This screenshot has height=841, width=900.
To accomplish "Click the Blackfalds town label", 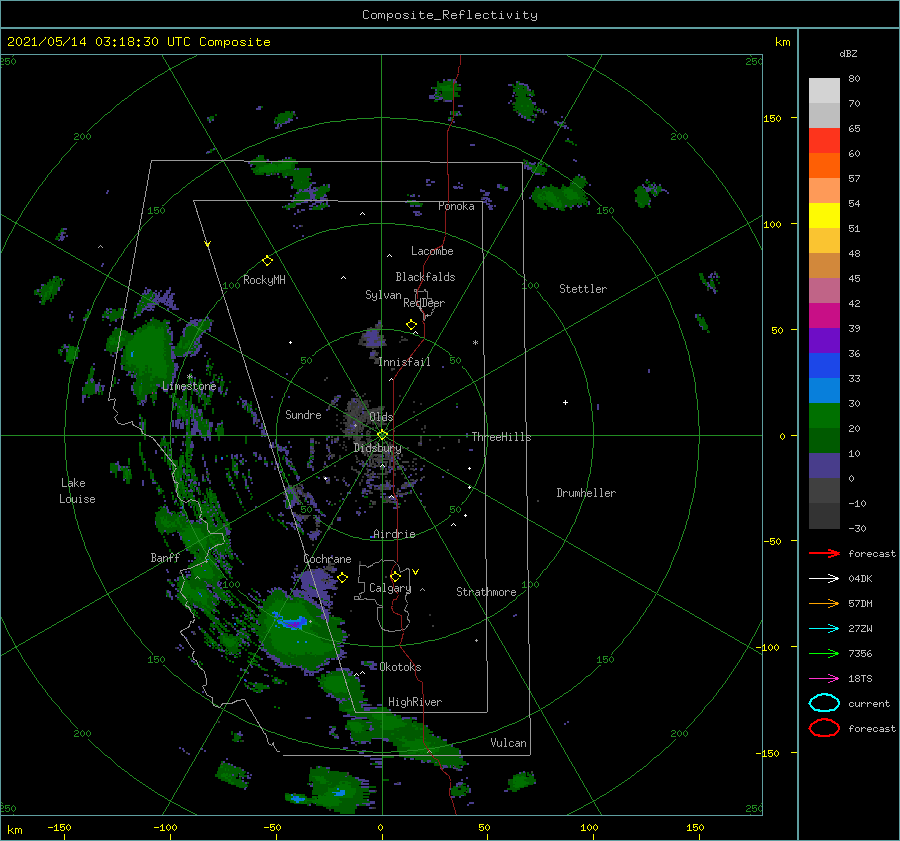I will (x=425, y=277).
